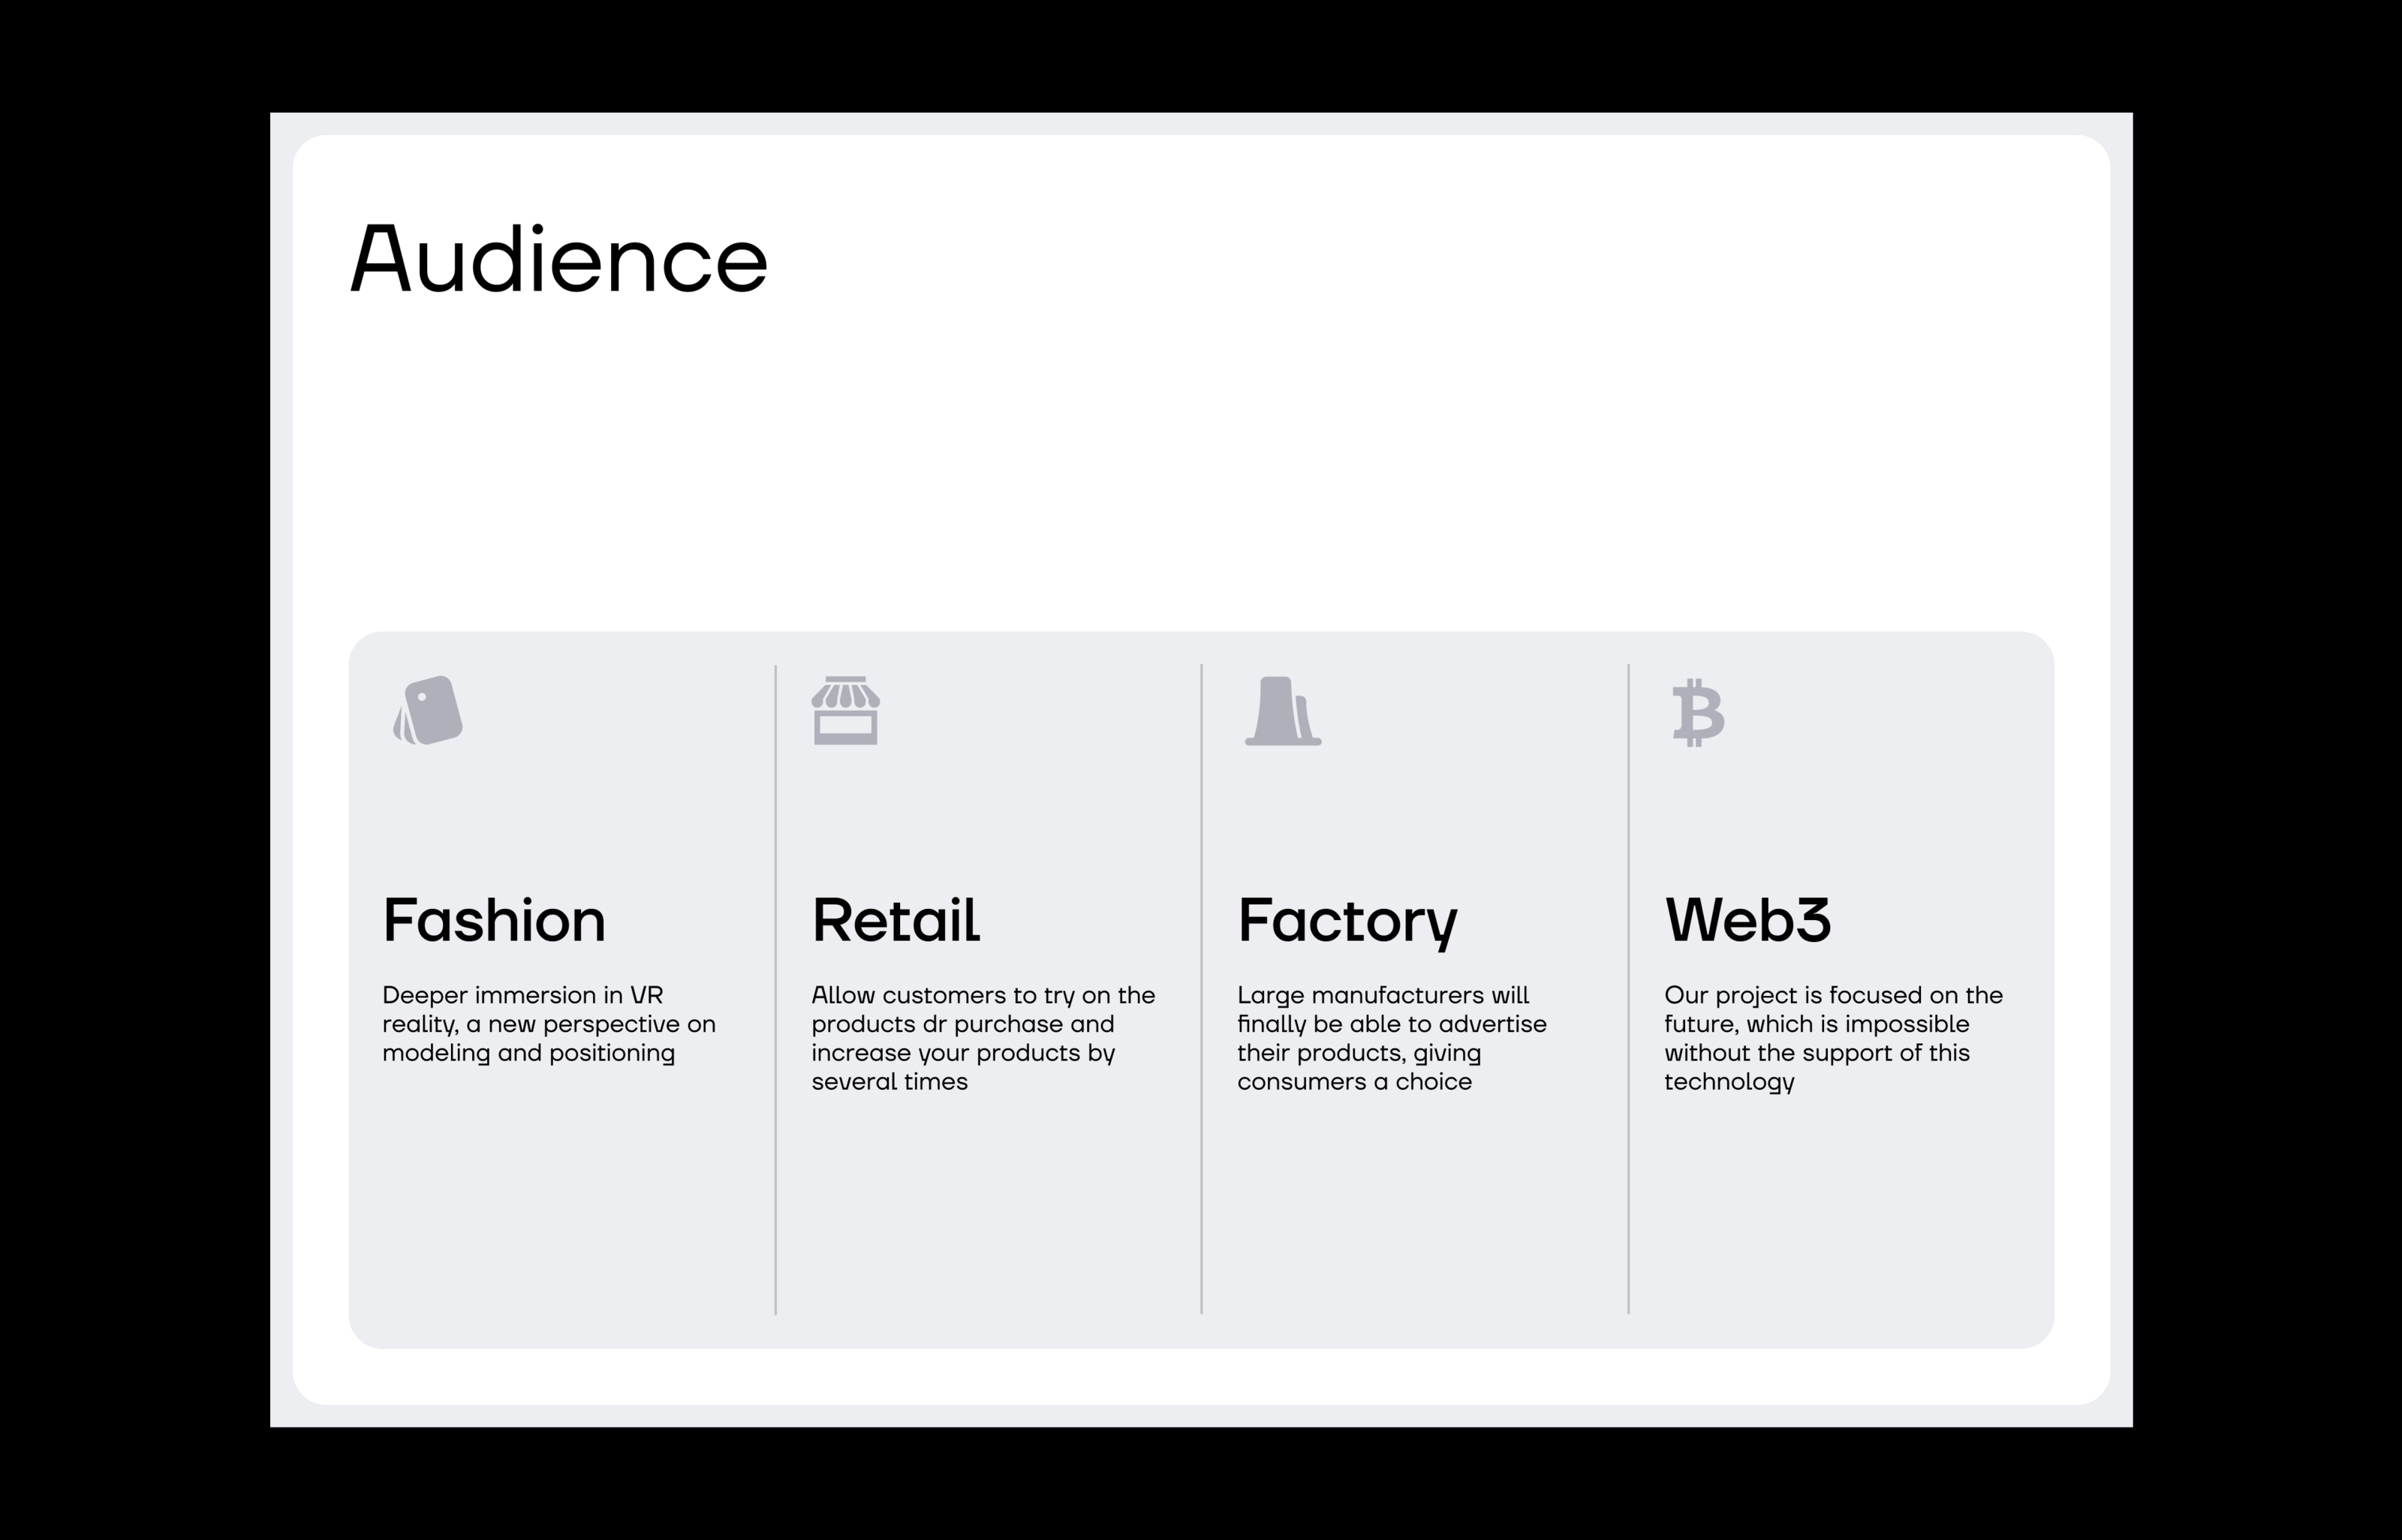Select the Fashion description about VR immersion
2402x1540 pixels.
(x=548, y=1024)
